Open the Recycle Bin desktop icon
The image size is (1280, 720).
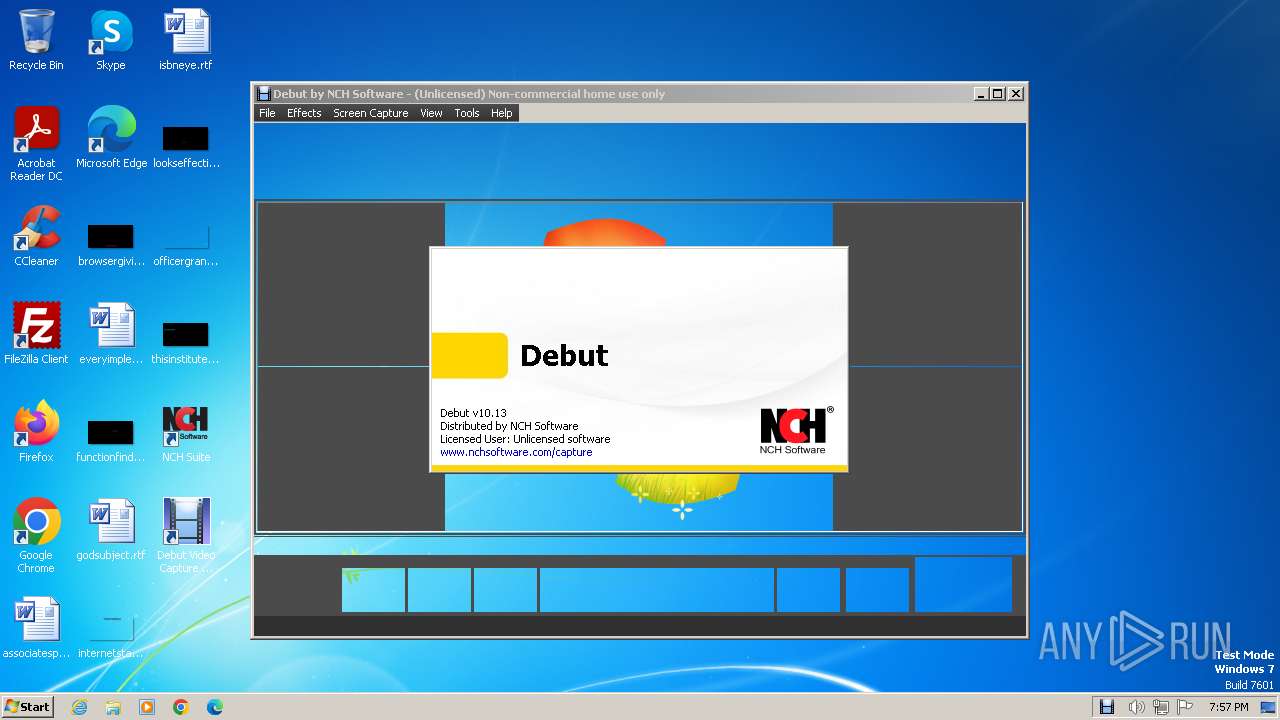coord(36,40)
